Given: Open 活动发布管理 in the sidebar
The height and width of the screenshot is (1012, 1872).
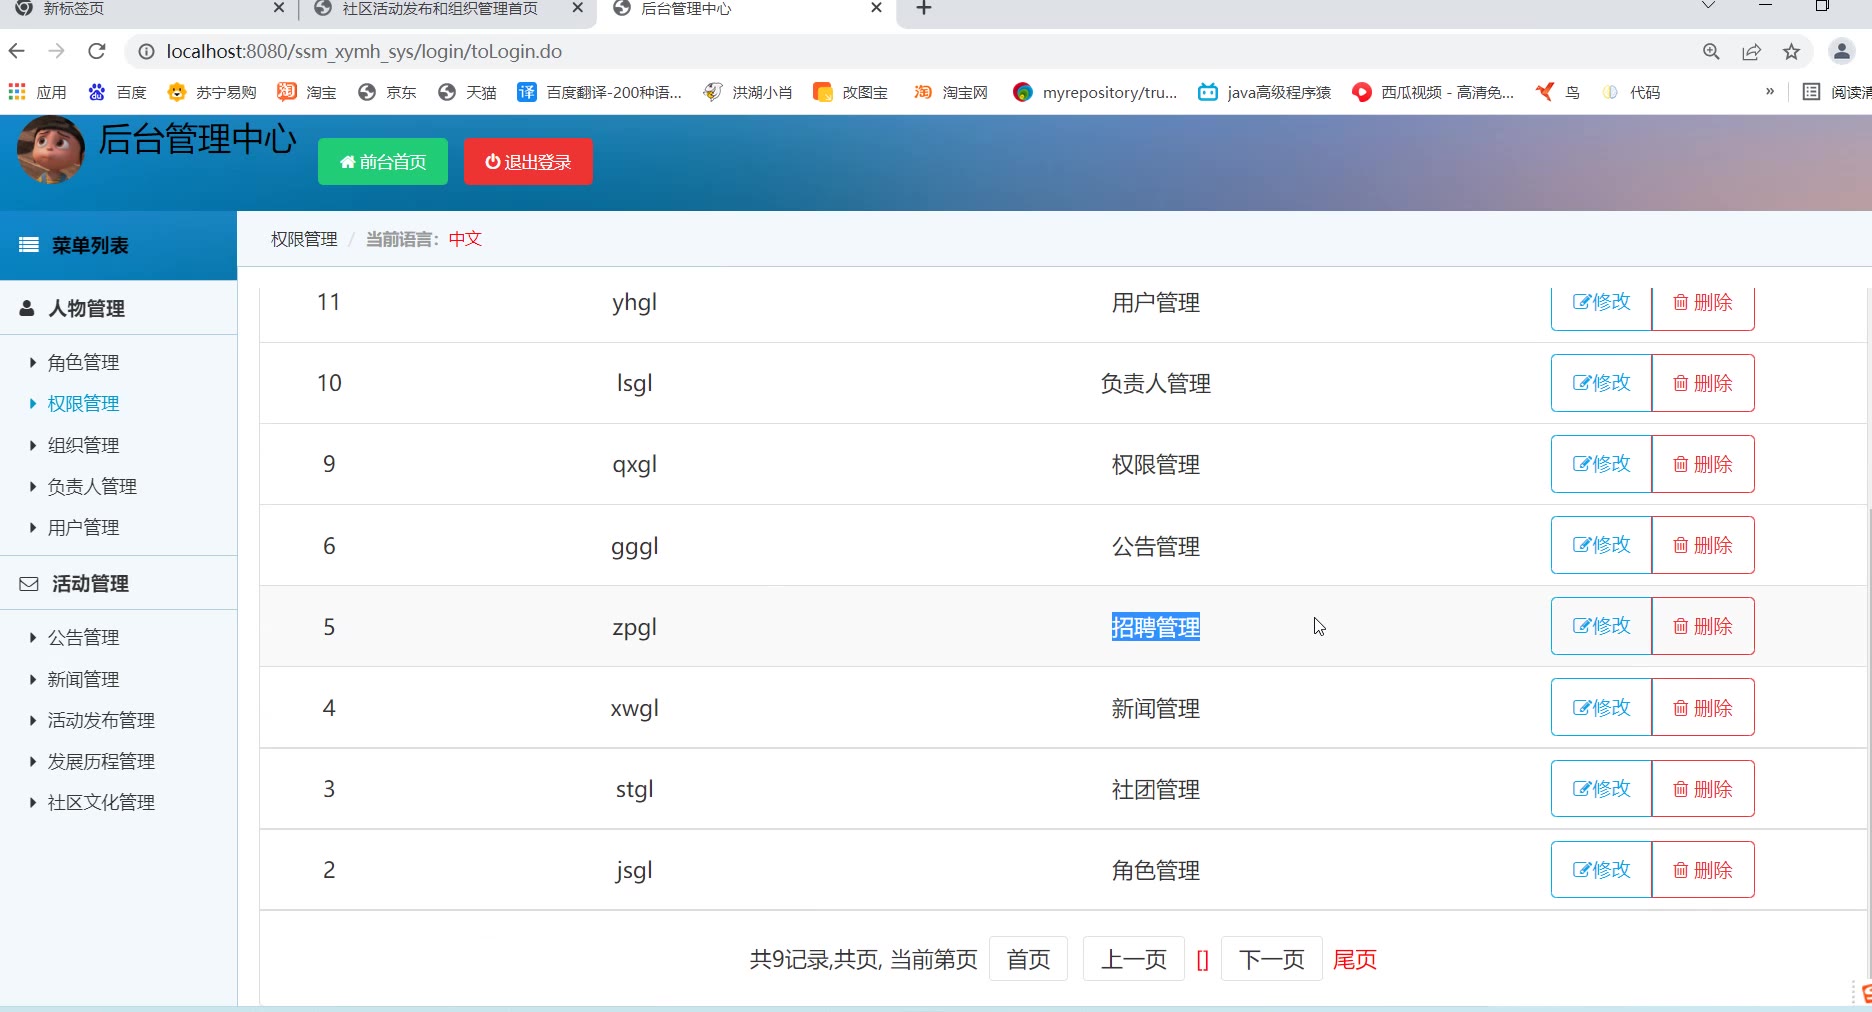Looking at the screenshot, I should click(101, 721).
